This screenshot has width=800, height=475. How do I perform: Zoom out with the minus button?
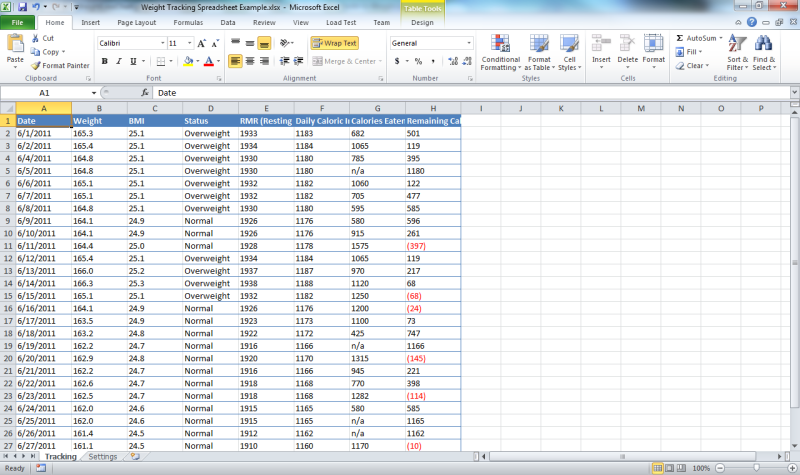coord(720,468)
